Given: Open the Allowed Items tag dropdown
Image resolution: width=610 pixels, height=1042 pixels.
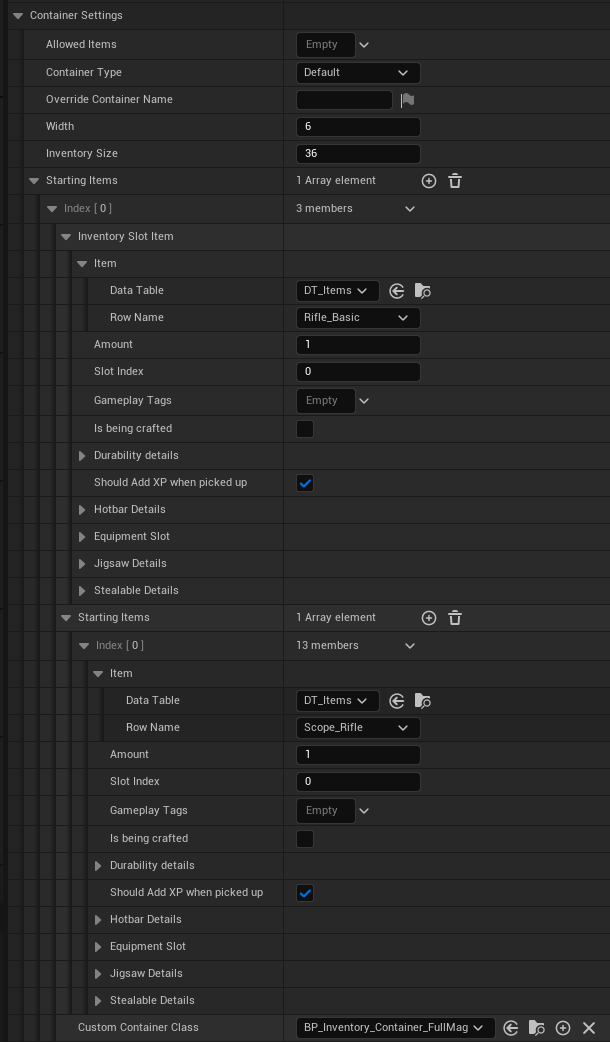Looking at the screenshot, I should (363, 45).
